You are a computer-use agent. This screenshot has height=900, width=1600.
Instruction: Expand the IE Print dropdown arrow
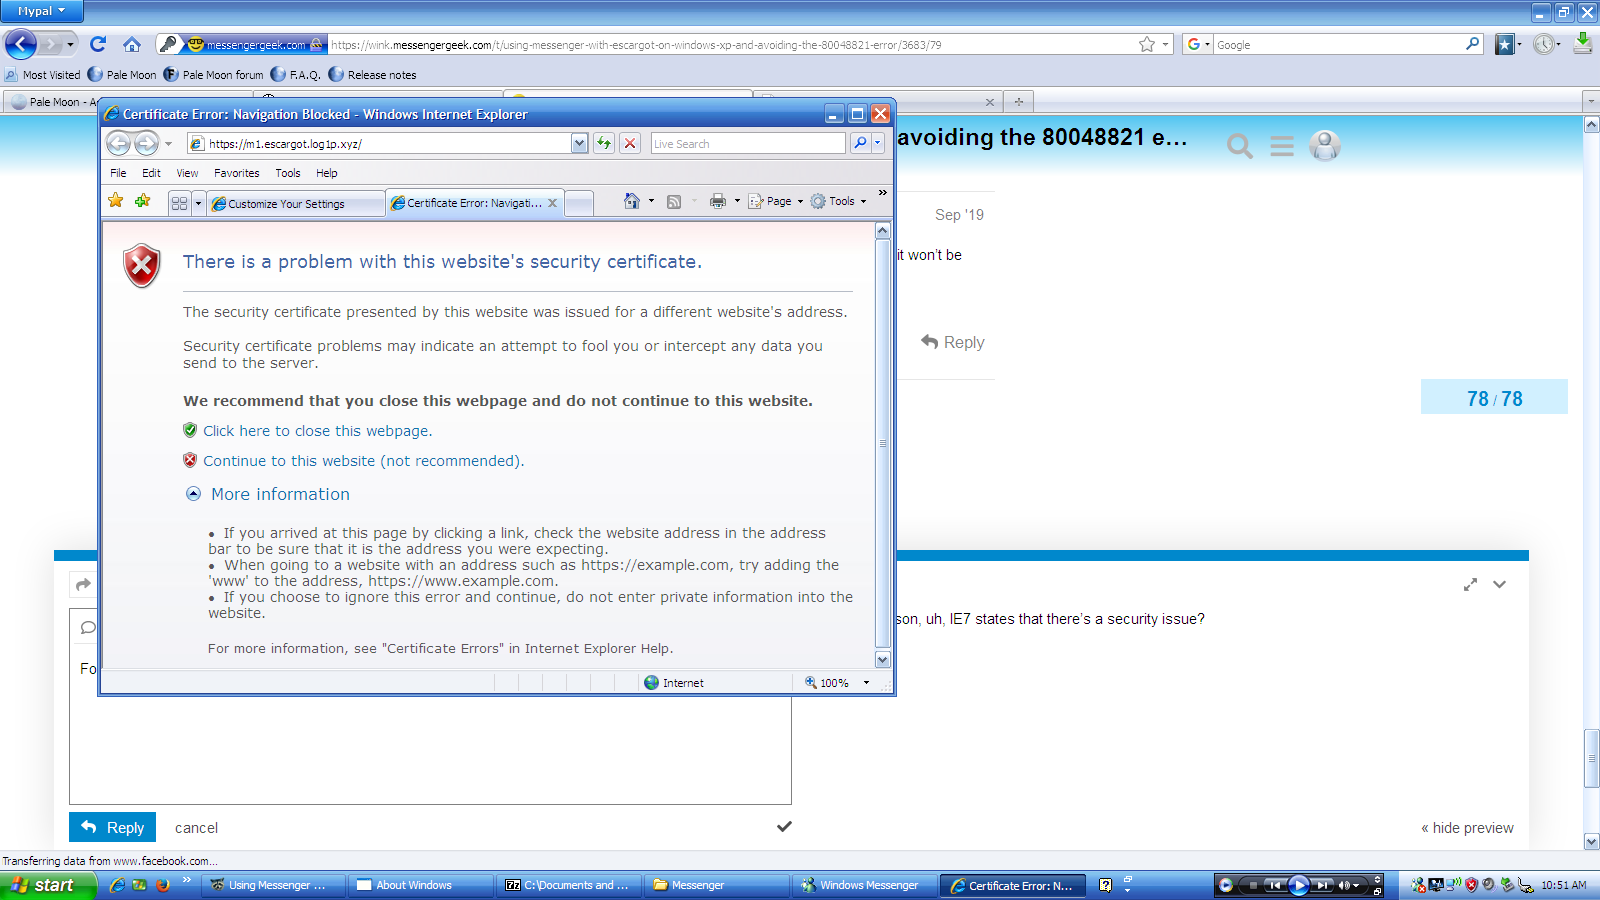(x=738, y=201)
